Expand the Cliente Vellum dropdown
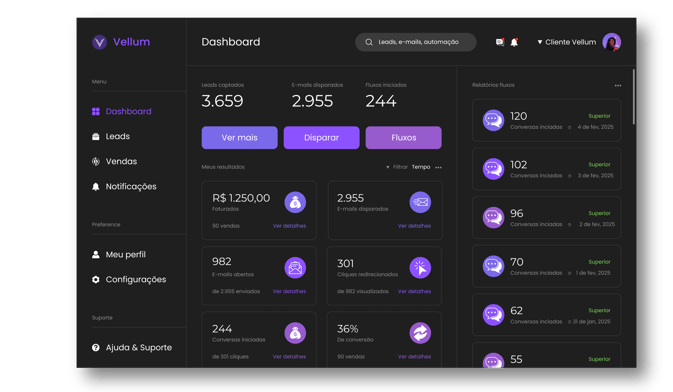The image size is (673, 392). click(567, 42)
